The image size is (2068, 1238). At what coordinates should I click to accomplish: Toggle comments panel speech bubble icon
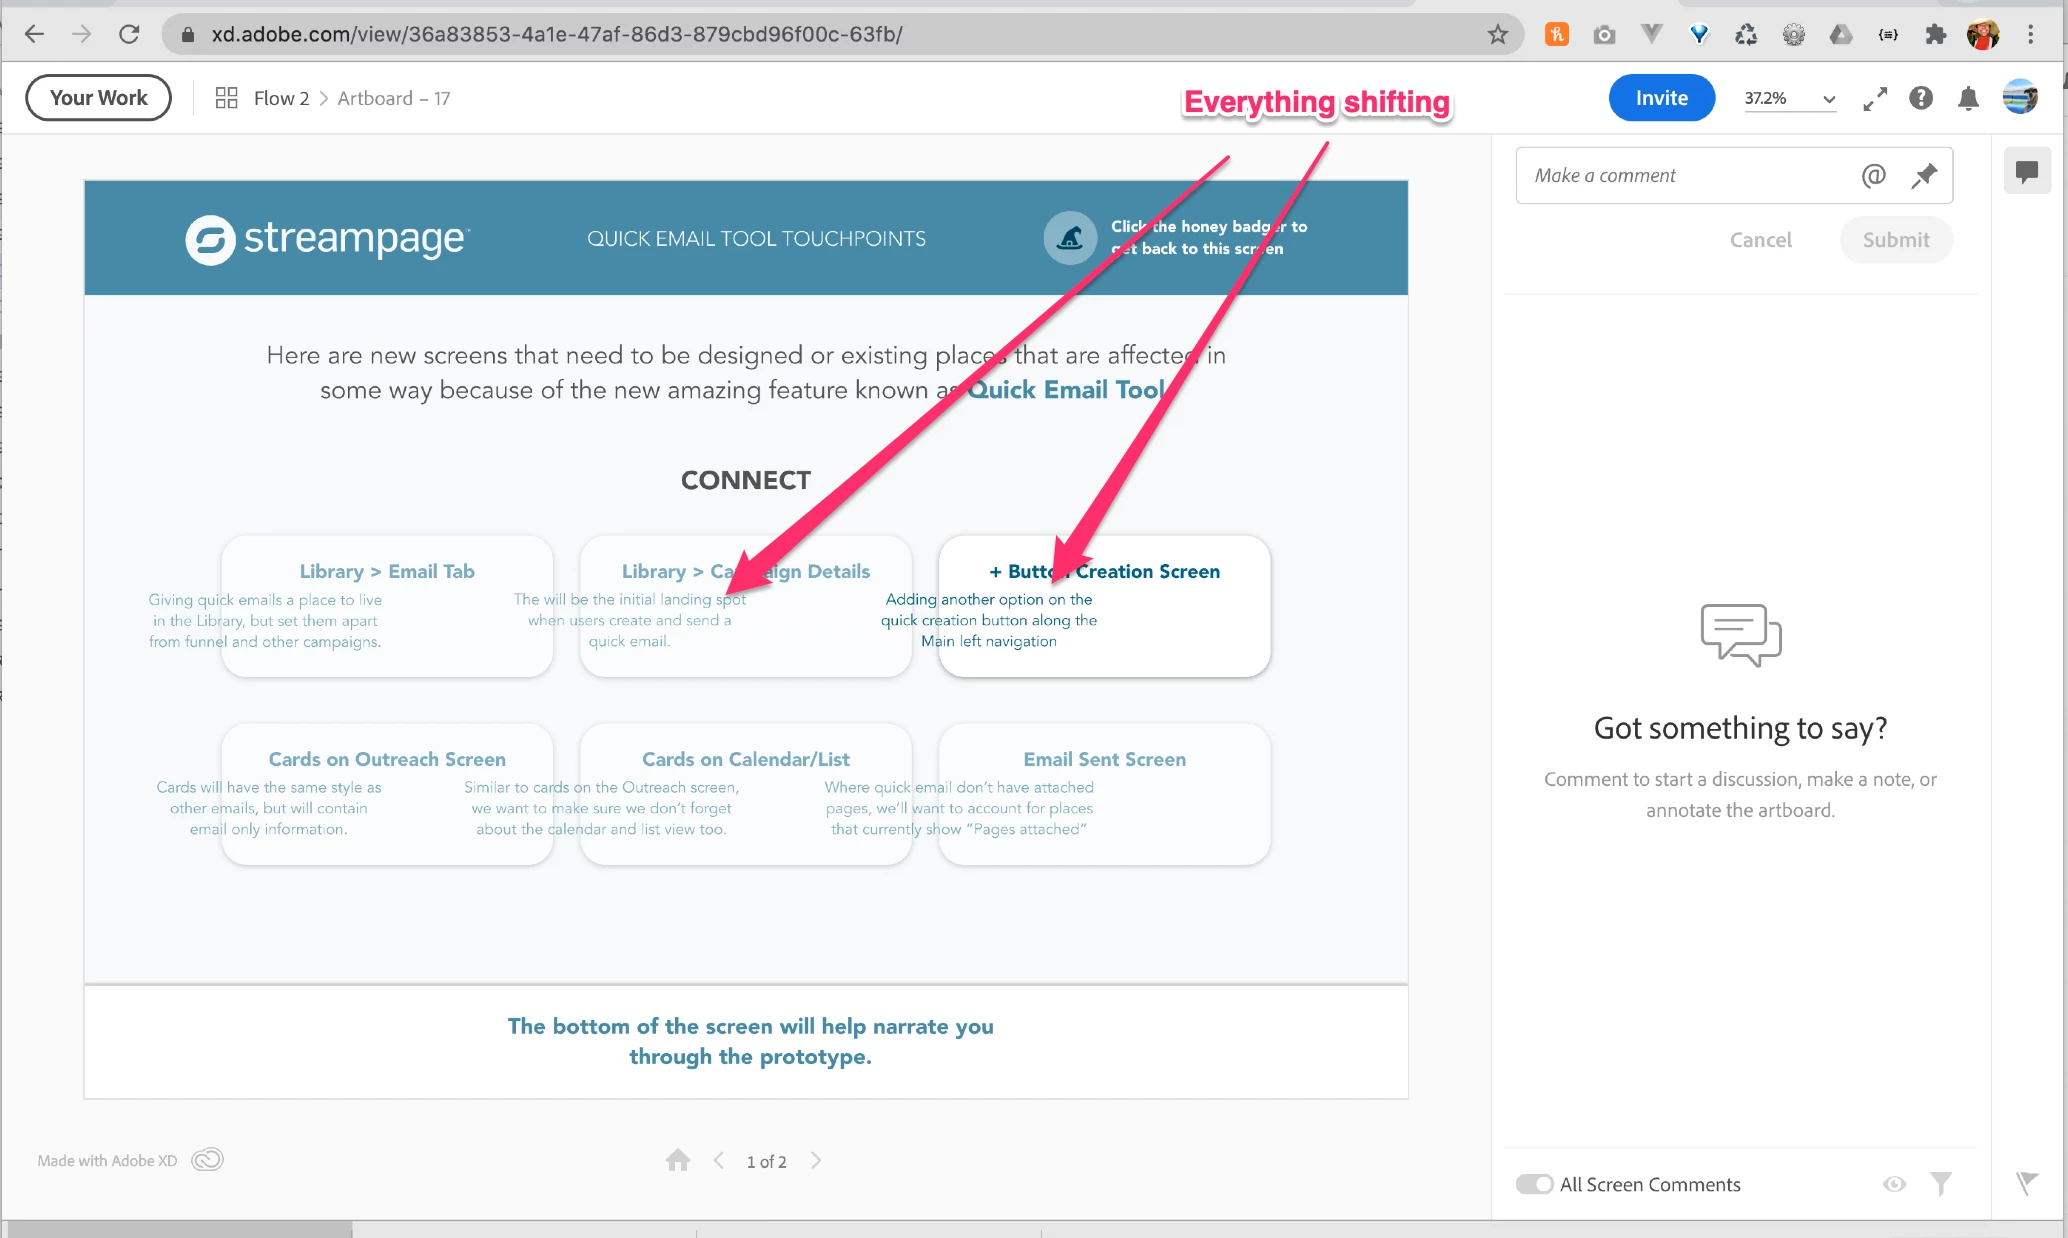[2027, 171]
